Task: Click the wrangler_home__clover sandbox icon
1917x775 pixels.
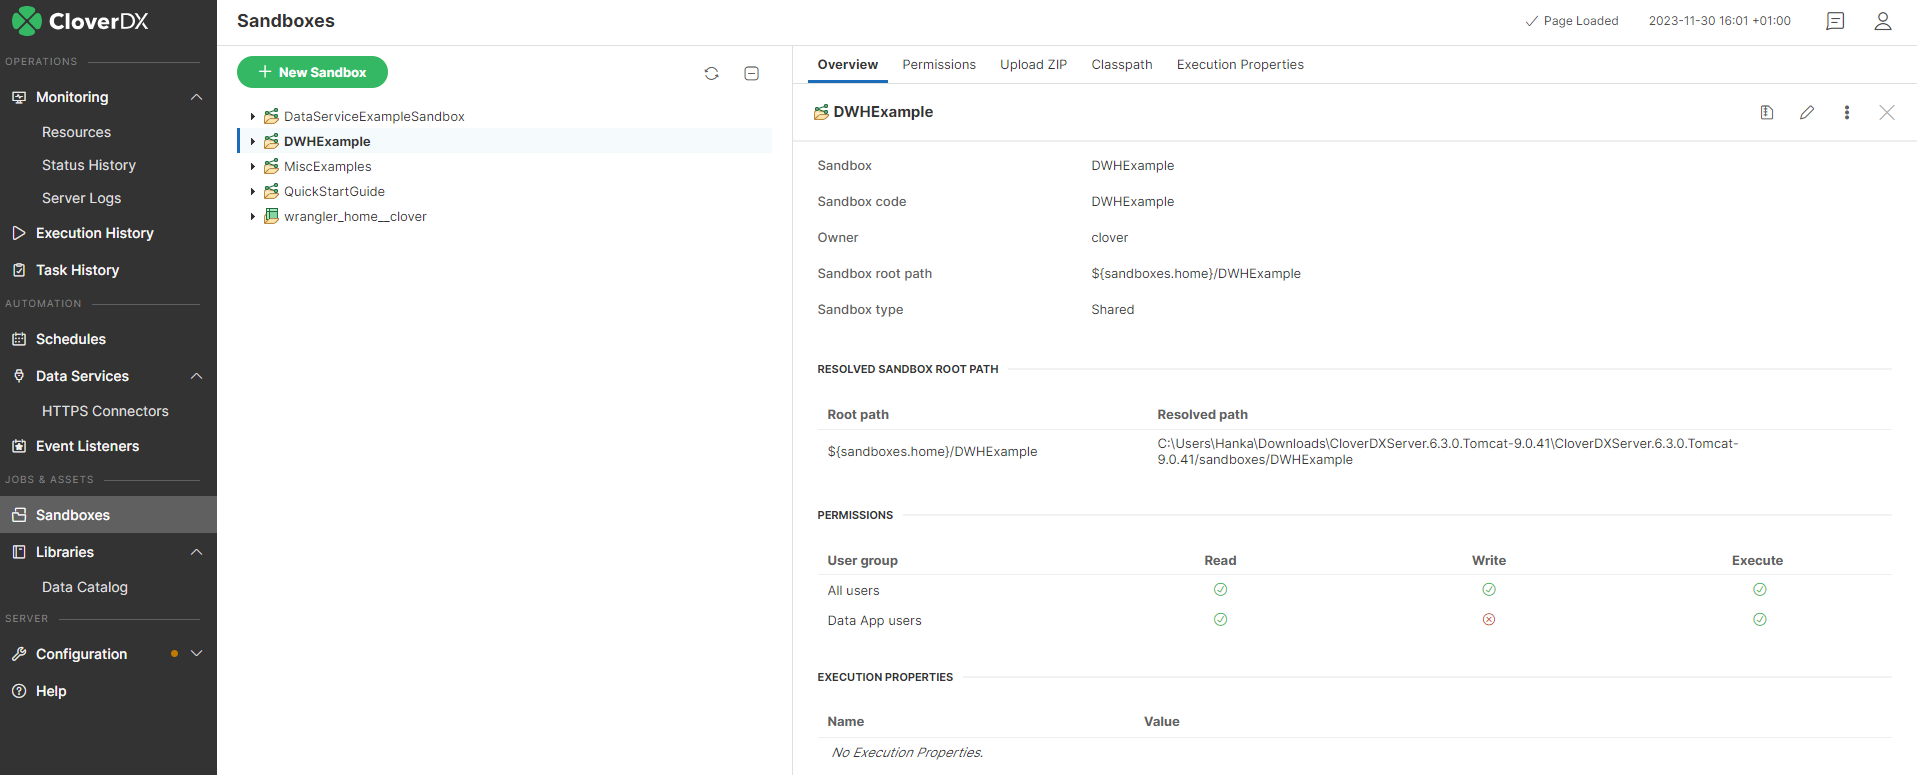Action: pyautogui.click(x=271, y=216)
